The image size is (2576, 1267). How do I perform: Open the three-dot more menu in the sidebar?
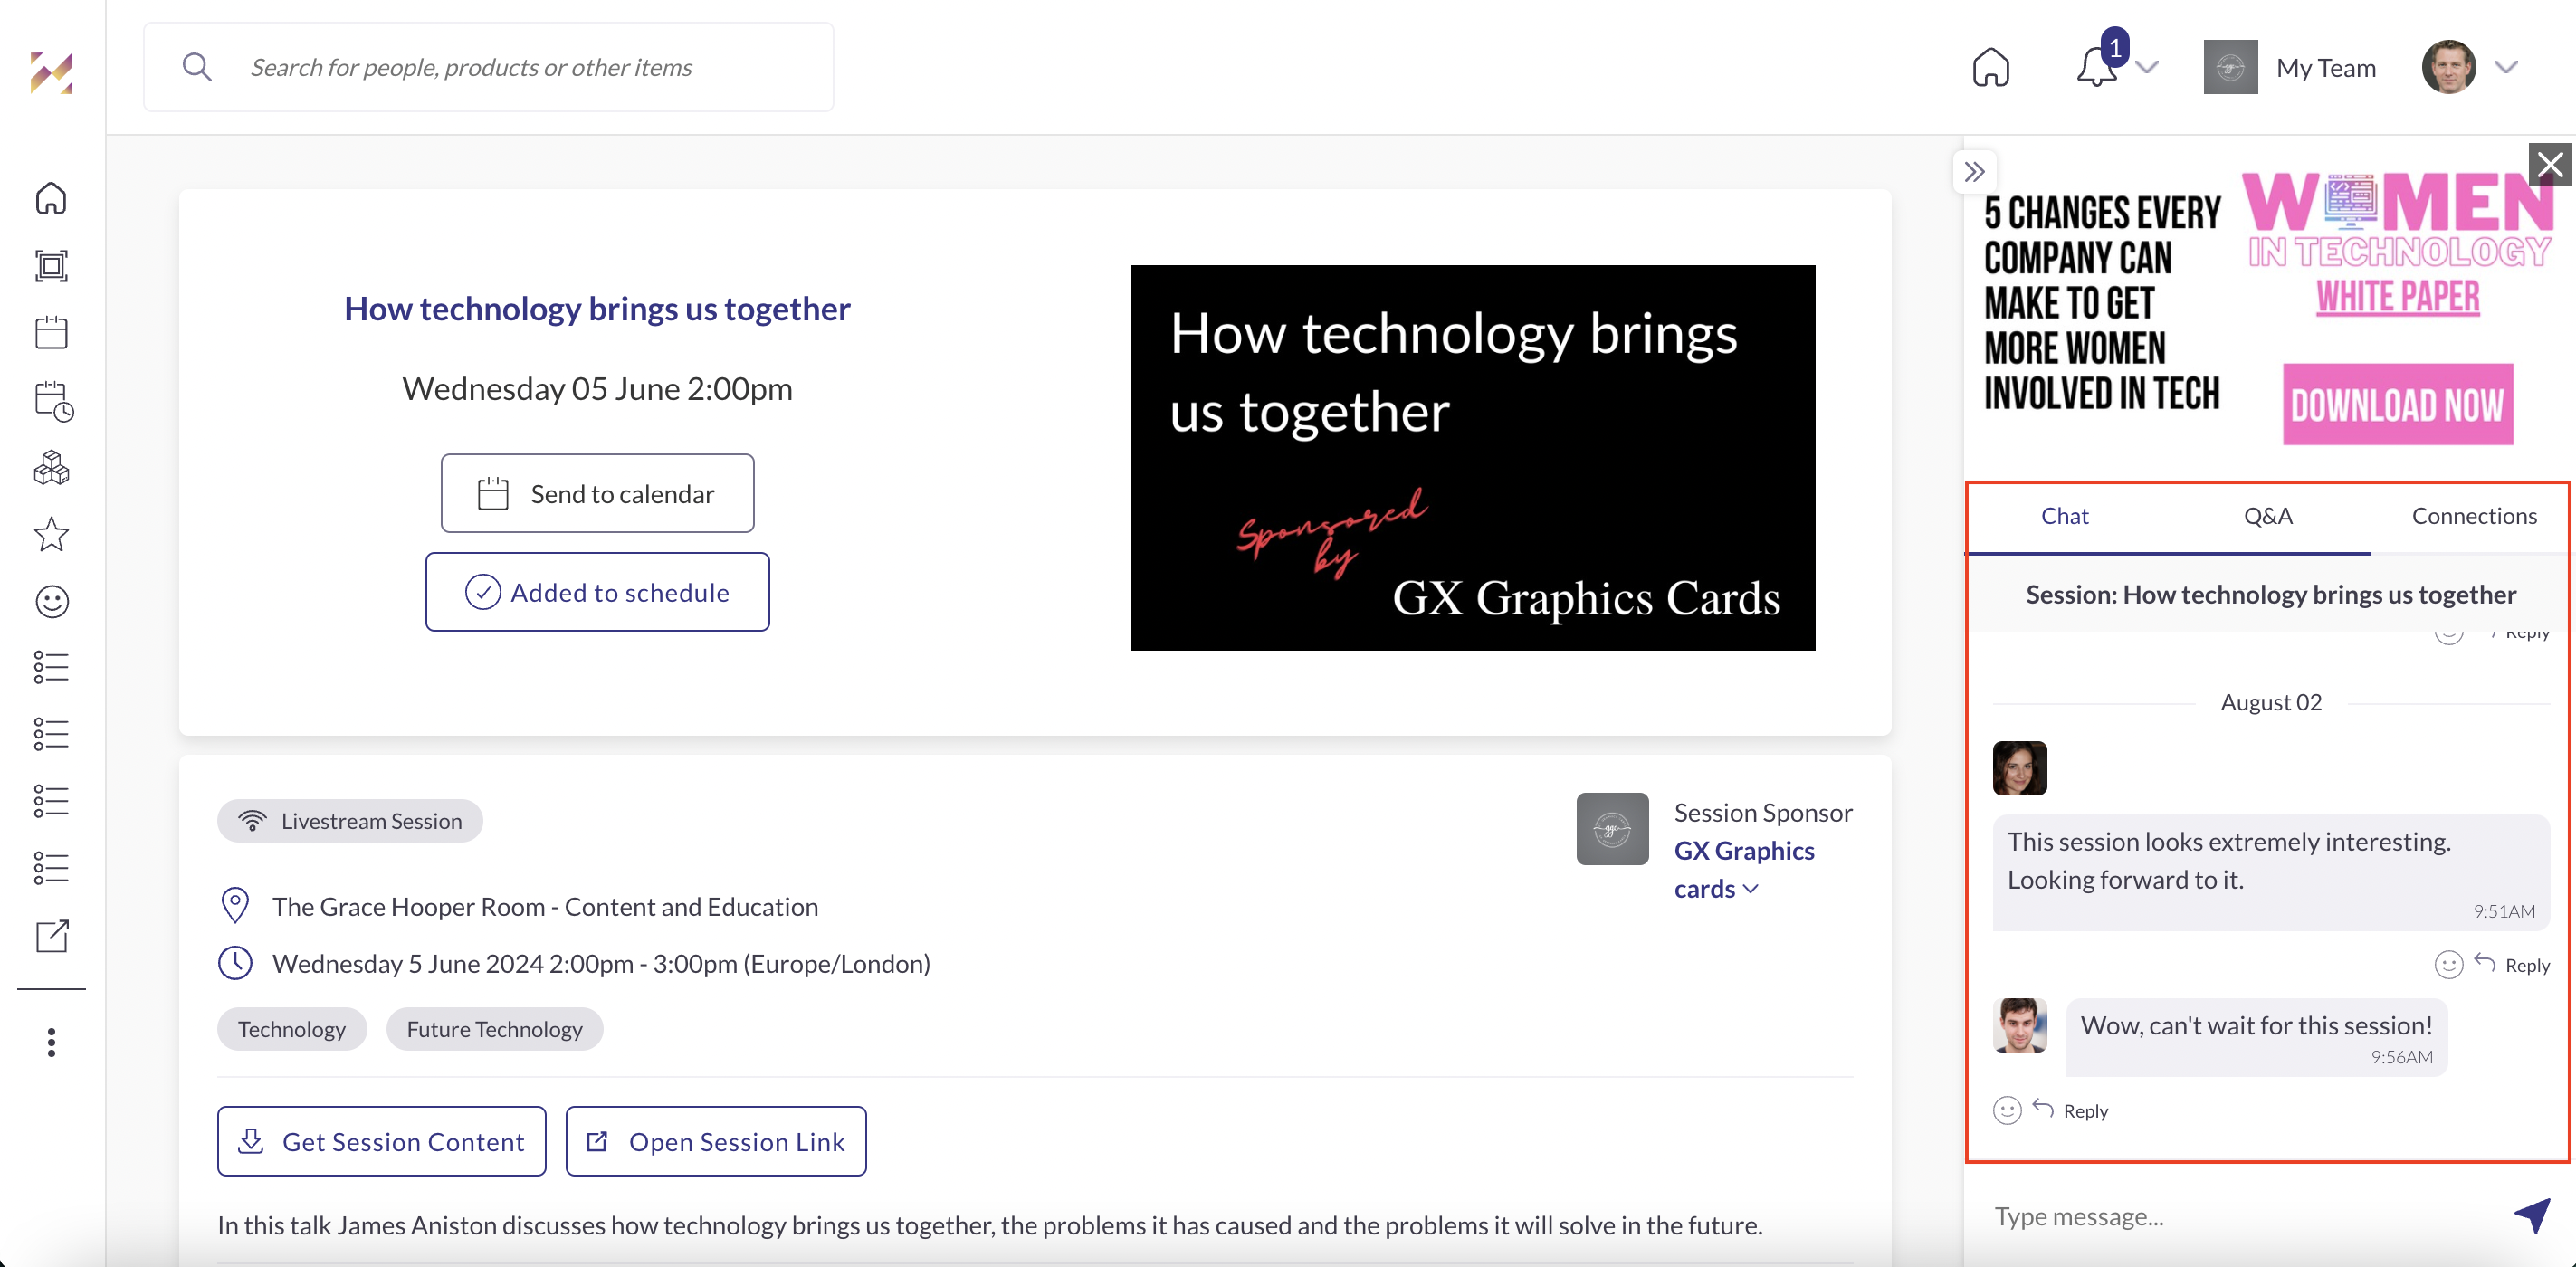[x=51, y=1043]
